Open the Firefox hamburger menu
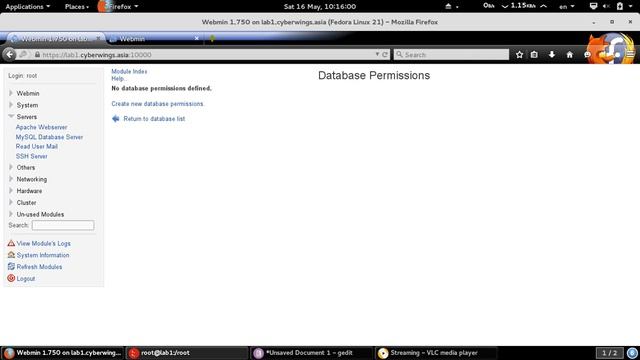The width and height of the screenshot is (640, 360). (x=631, y=54)
